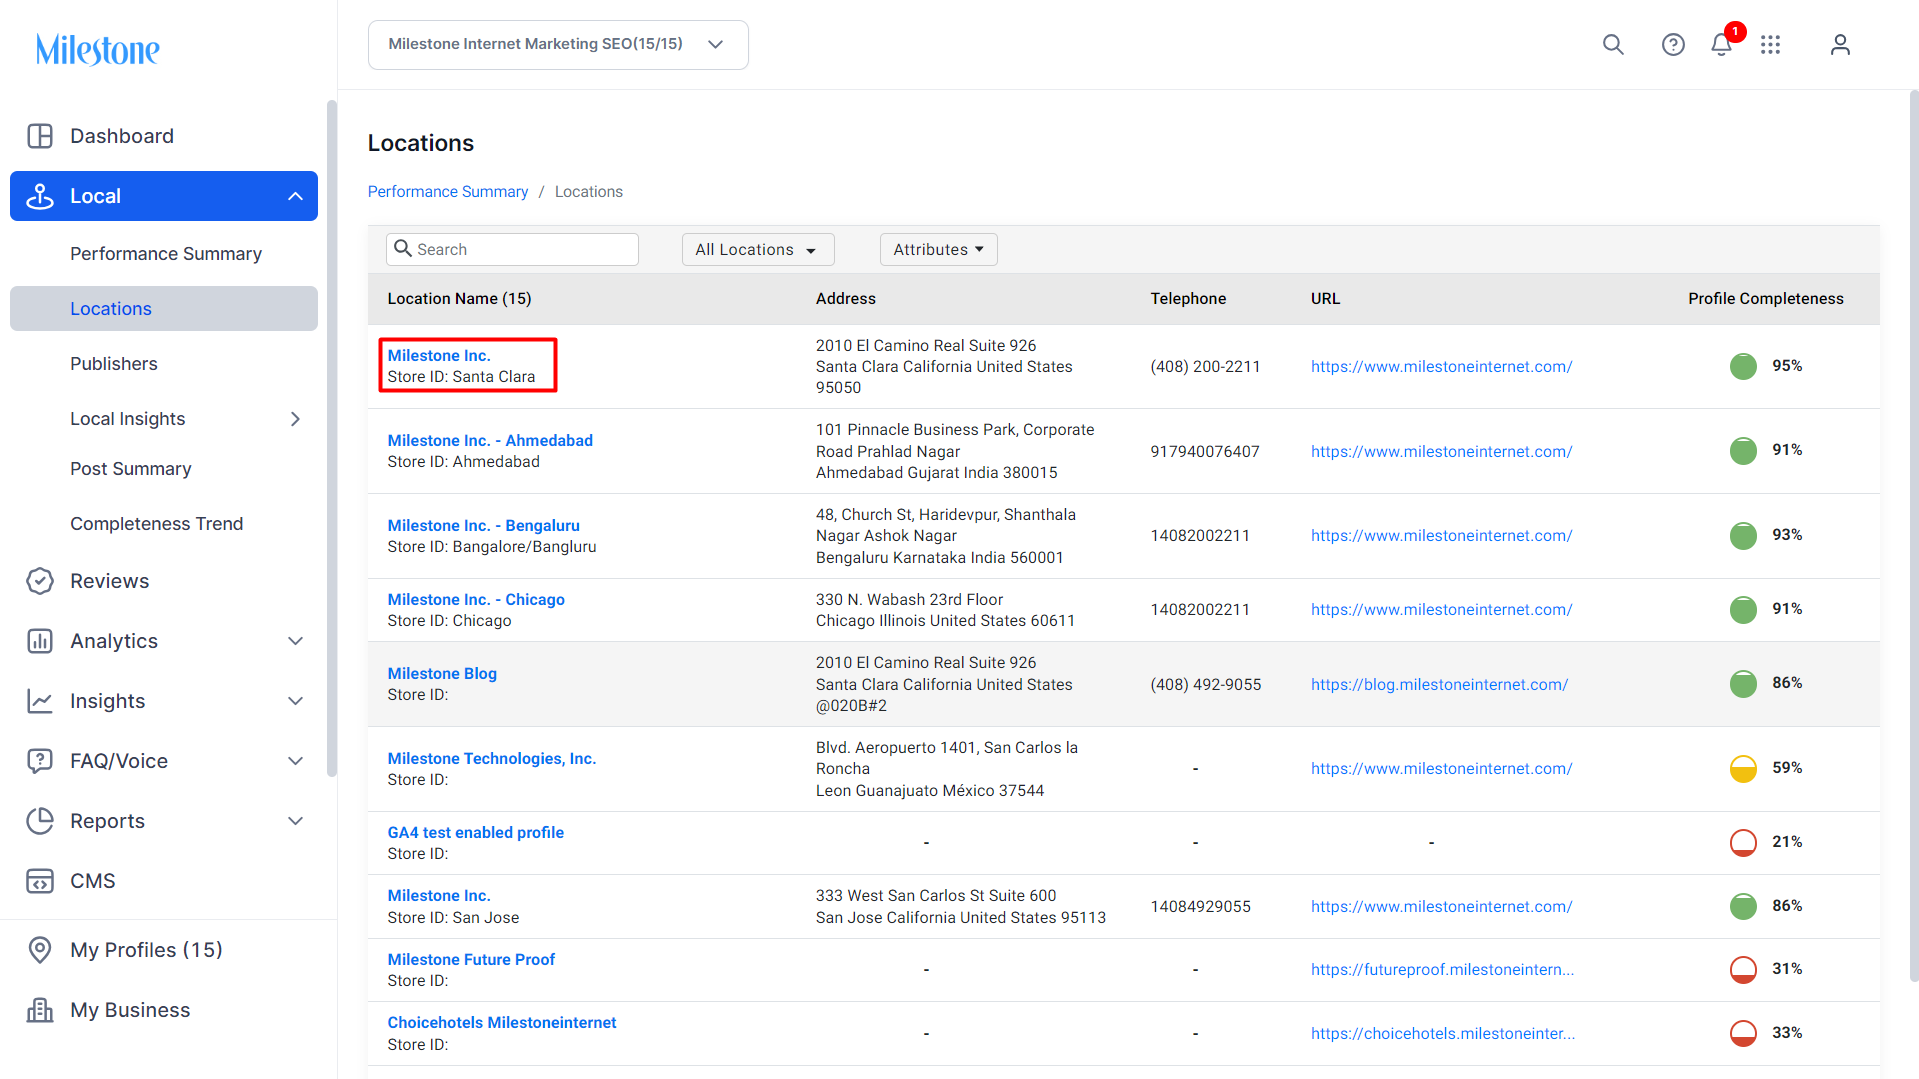
Task: Select Locations in the sidebar
Action: [x=164, y=309]
